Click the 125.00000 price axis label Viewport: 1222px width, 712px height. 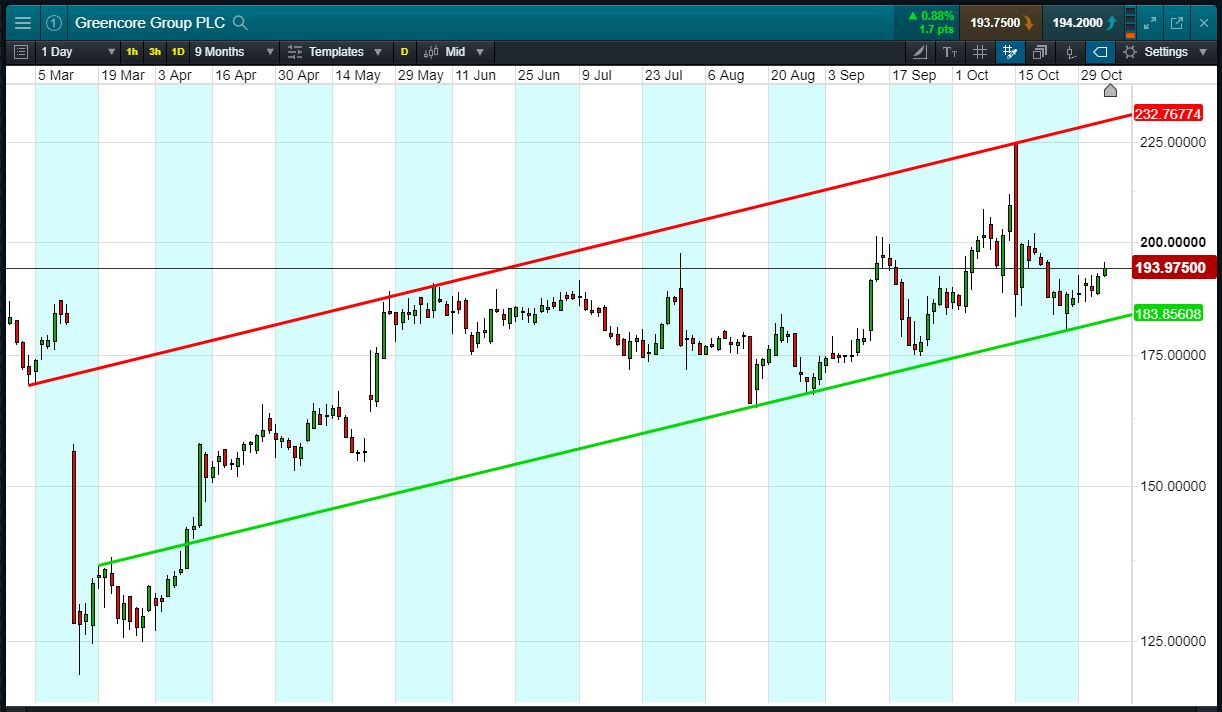[1172, 641]
